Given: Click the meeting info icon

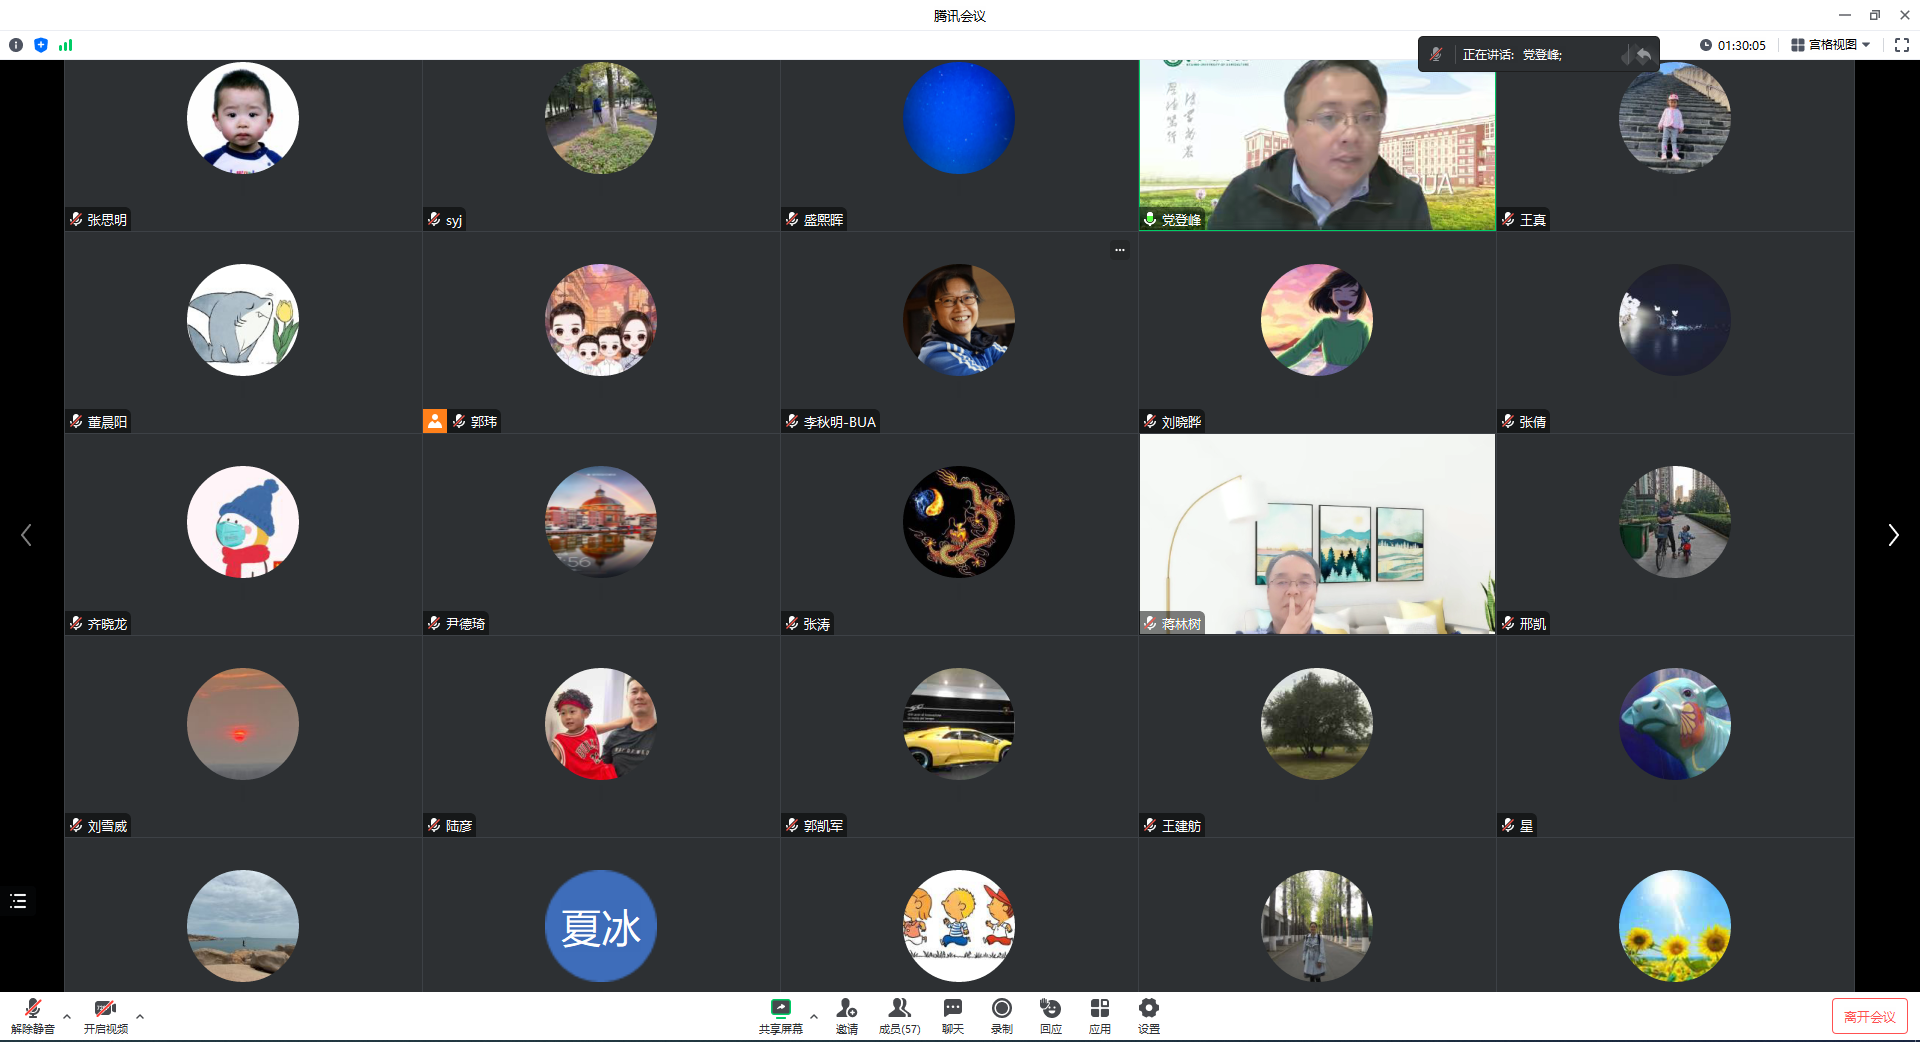Looking at the screenshot, I should click(16, 45).
